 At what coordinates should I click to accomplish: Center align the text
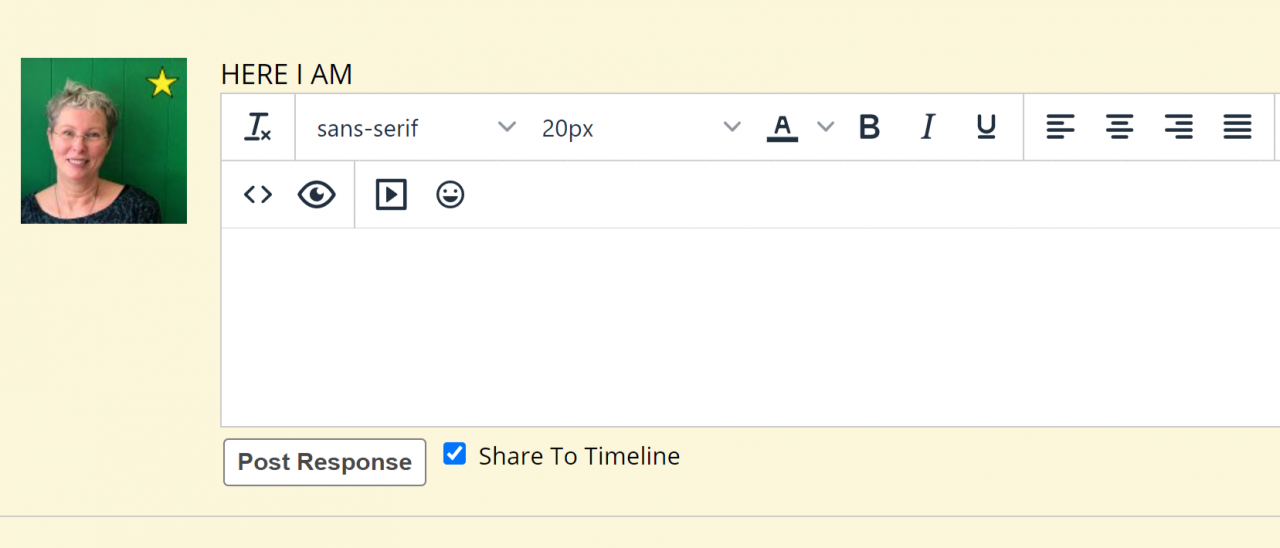(x=1119, y=127)
